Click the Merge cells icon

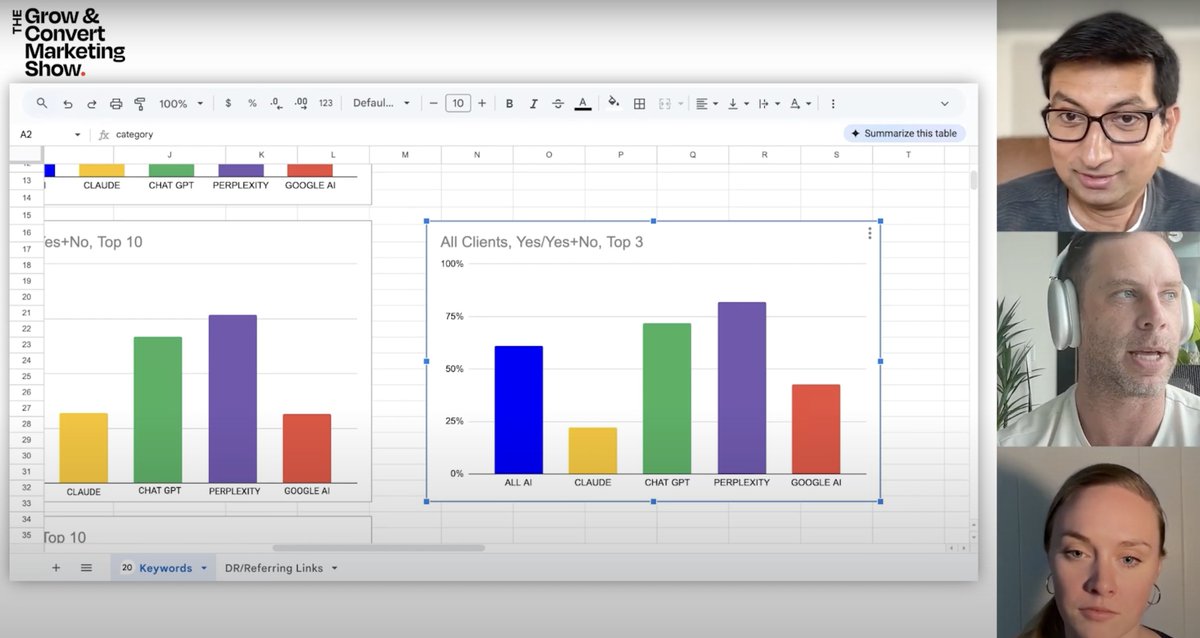(667, 104)
